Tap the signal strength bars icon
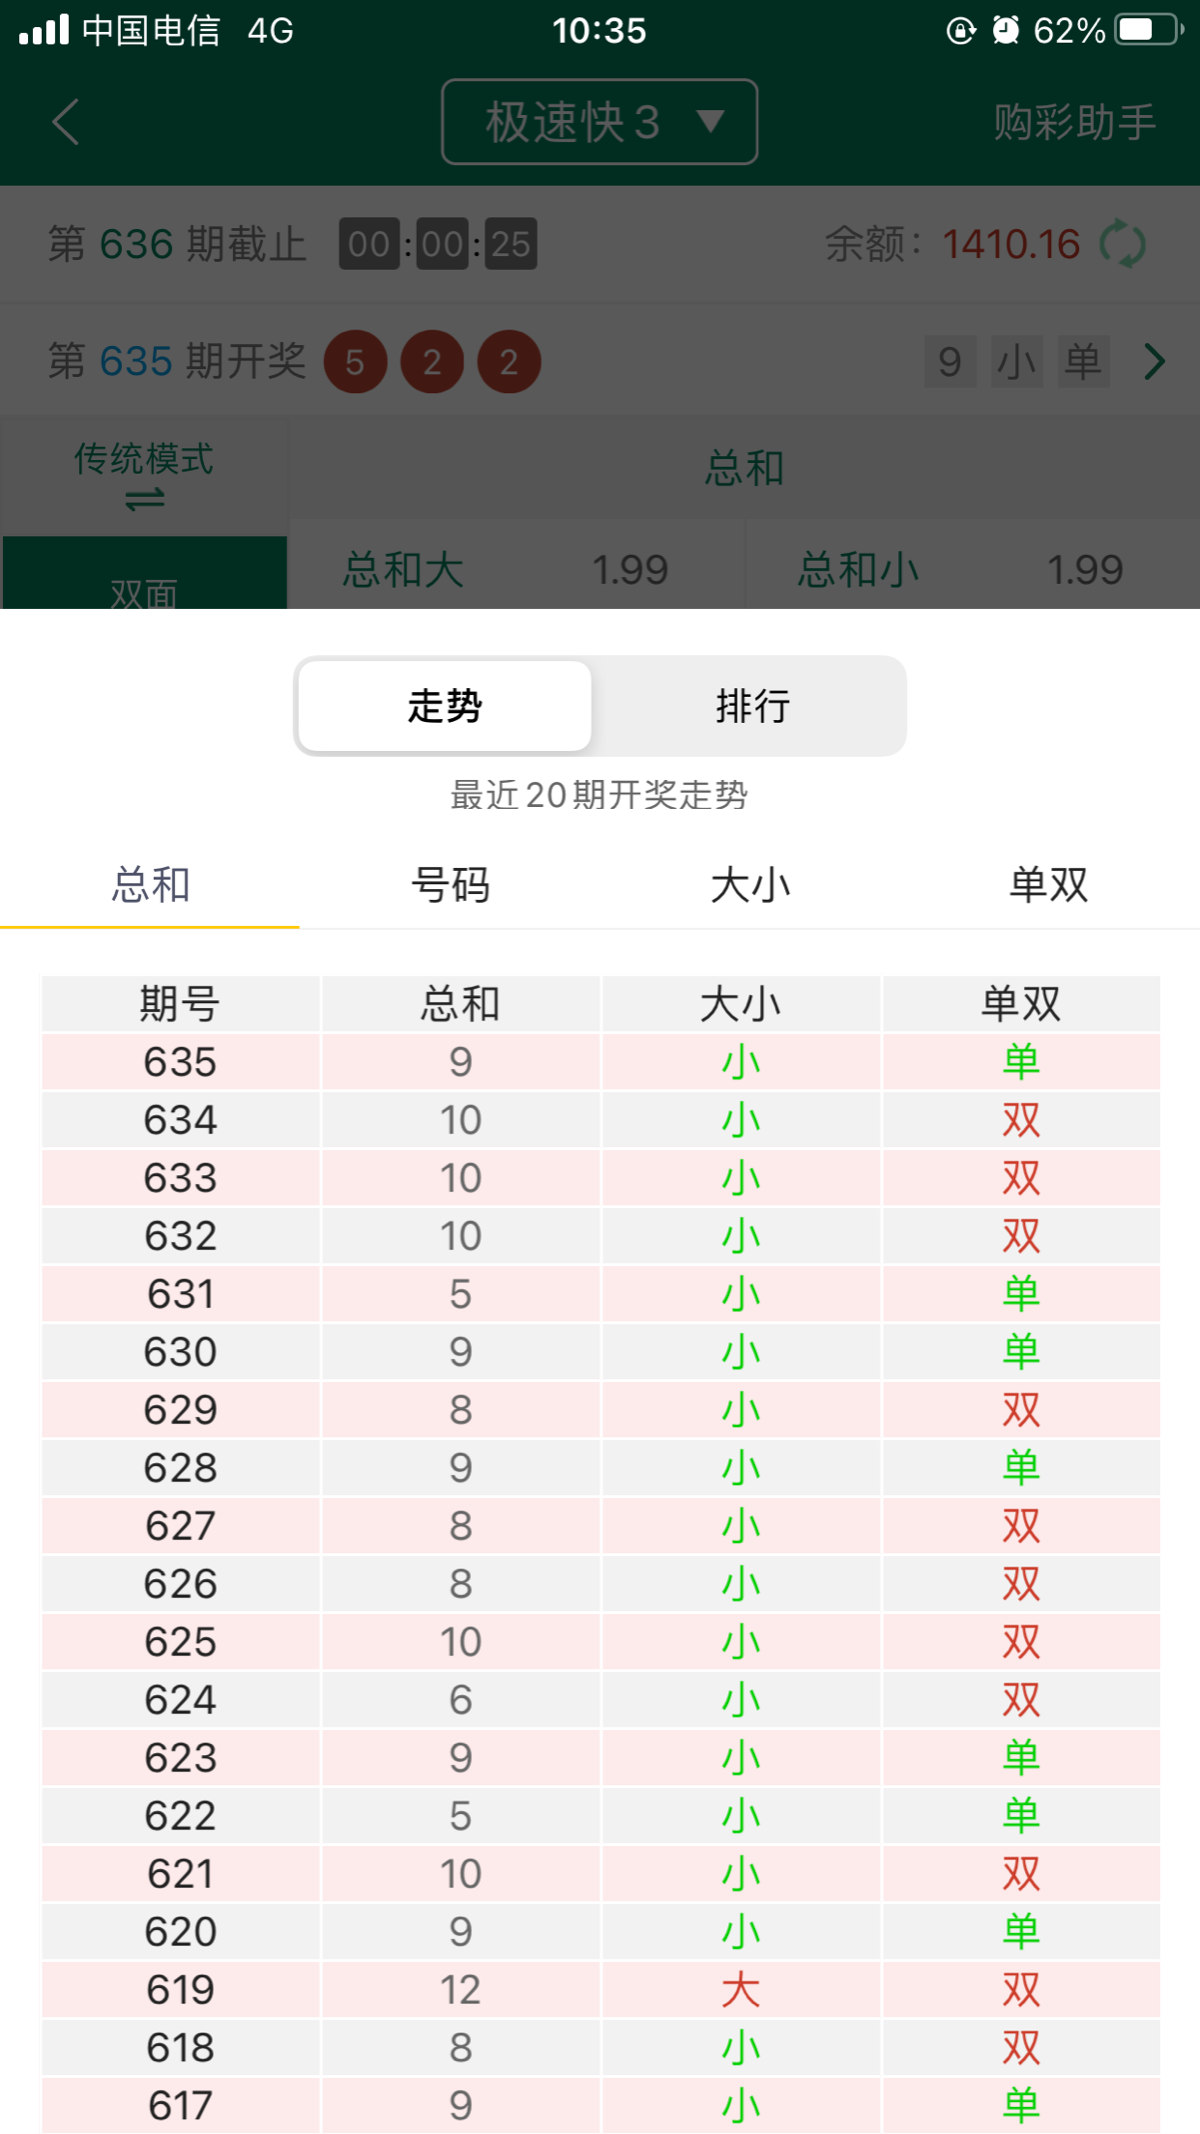 click(x=44, y=30)
